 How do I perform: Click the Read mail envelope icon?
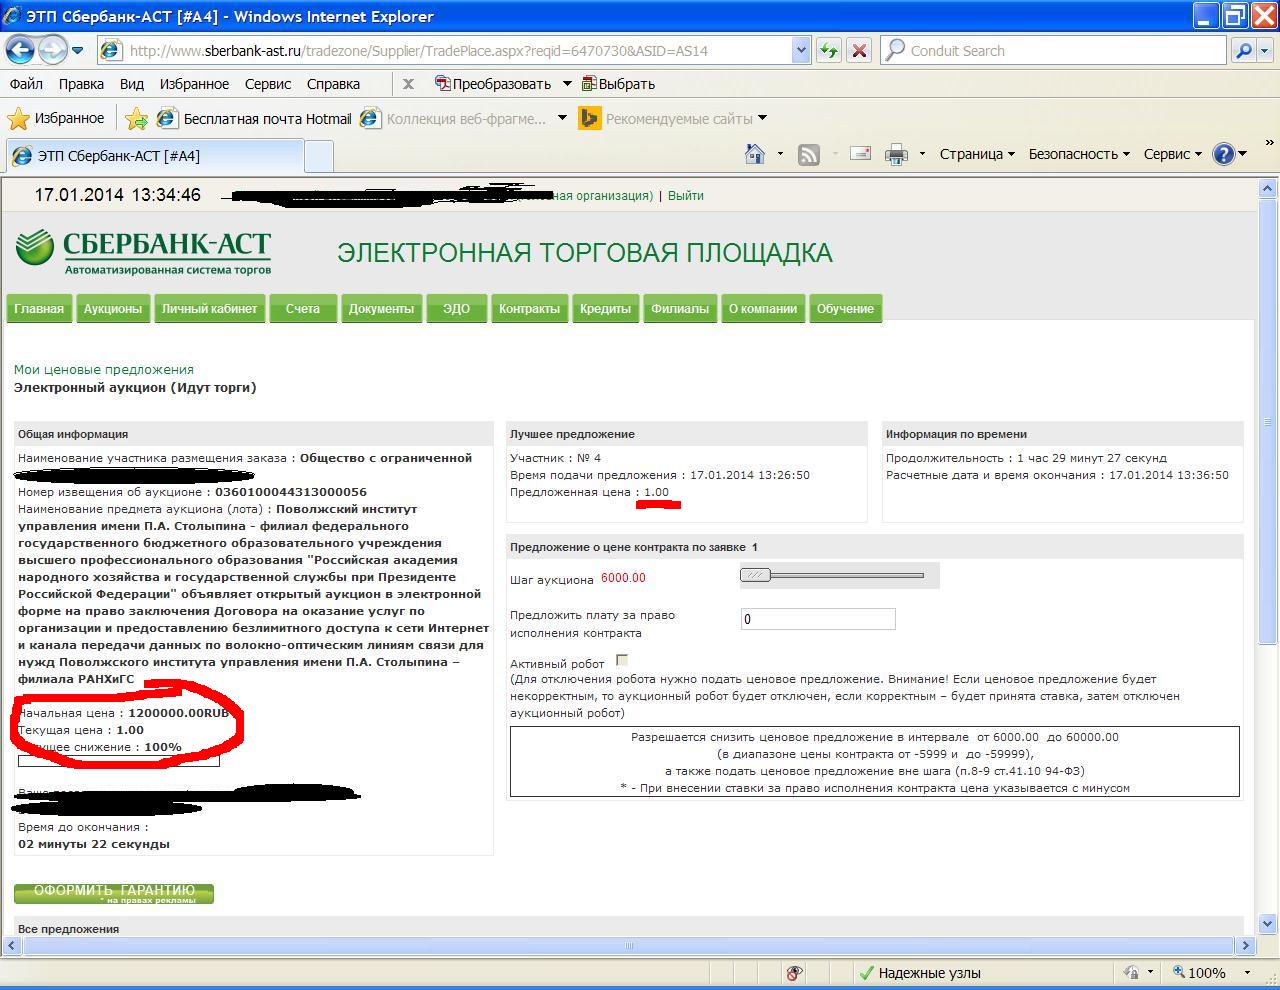pos(860,154)
